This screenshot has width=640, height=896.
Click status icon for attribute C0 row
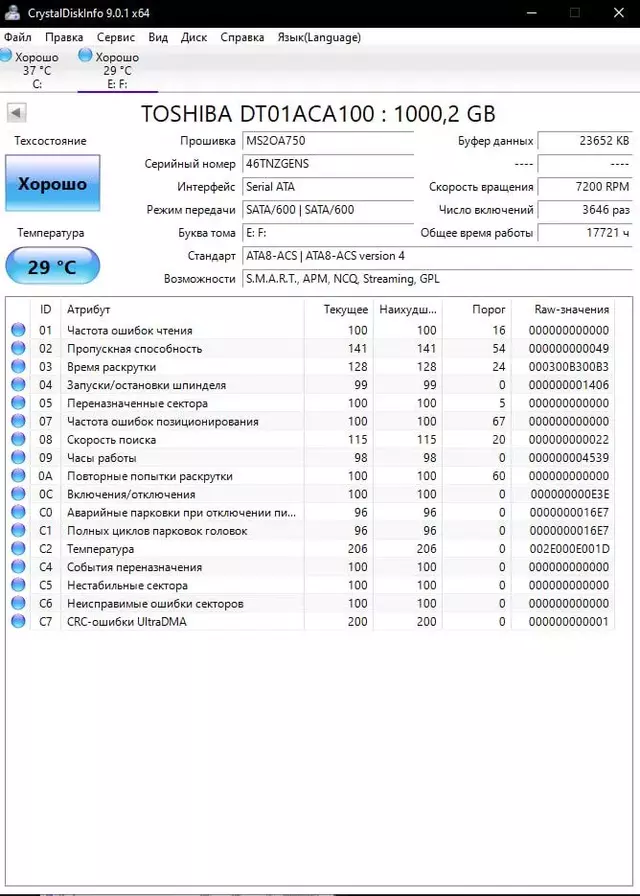click(18, 512)
